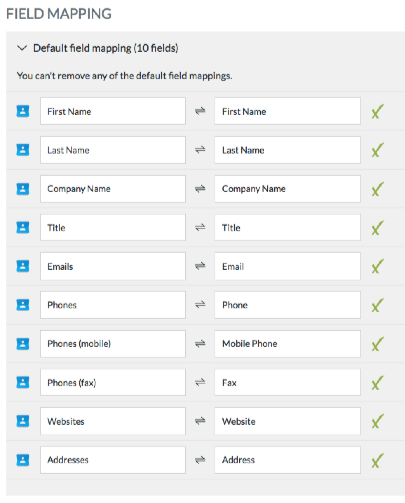This screenshot has height=503, width=405.
Task: Click green checkmark on First Name mapping
Action: click(x=378, y=111)
